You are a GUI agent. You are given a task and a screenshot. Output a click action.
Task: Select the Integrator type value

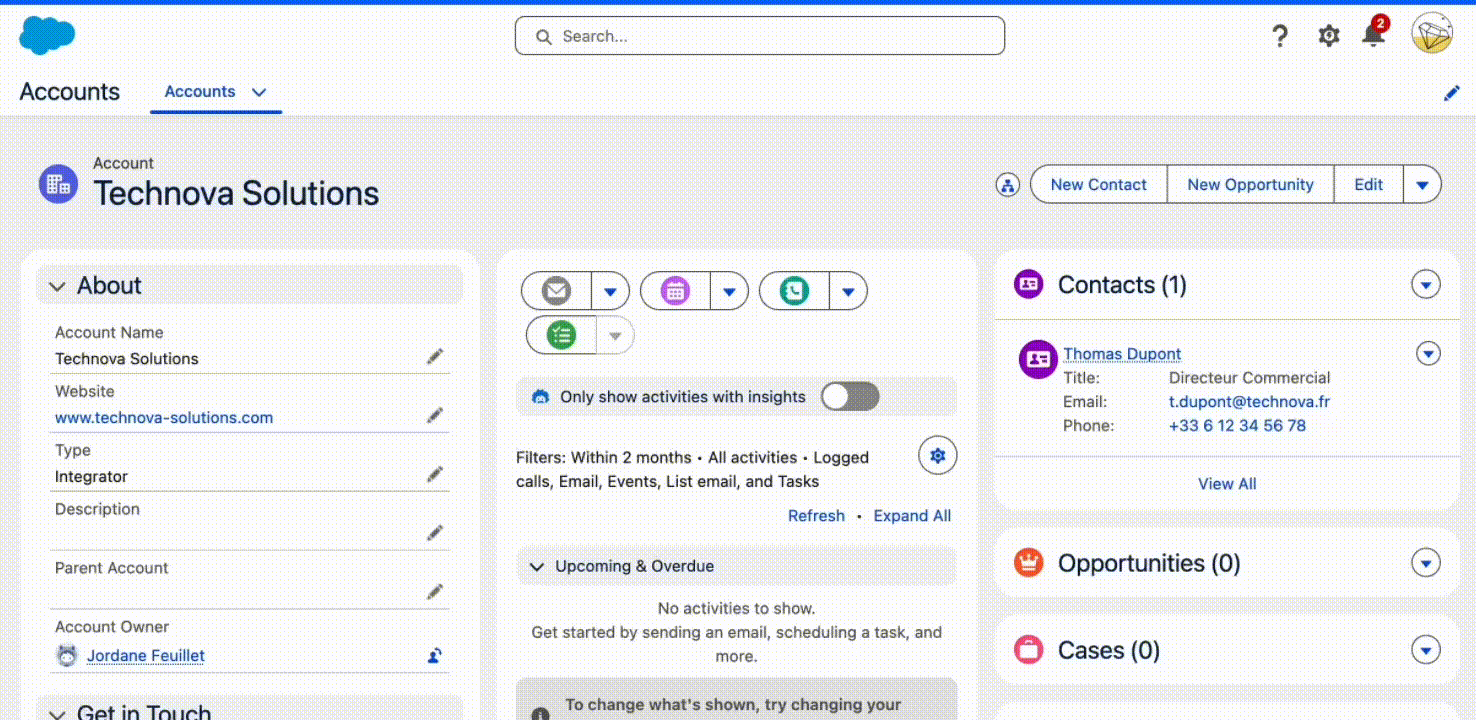[91, 477]
